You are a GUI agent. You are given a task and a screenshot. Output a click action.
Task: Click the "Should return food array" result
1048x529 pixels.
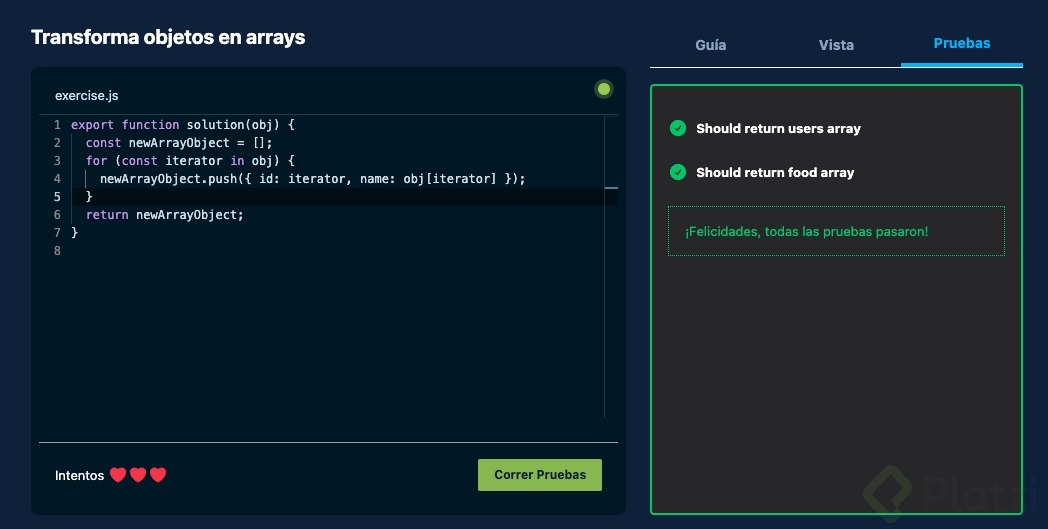775,173
